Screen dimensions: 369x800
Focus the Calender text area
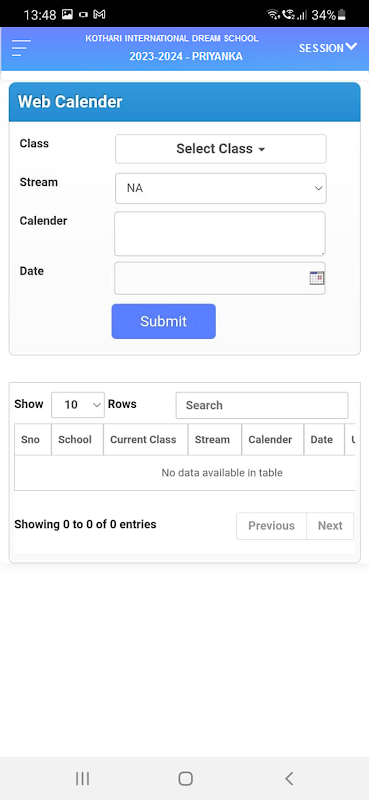coord(219,234)
